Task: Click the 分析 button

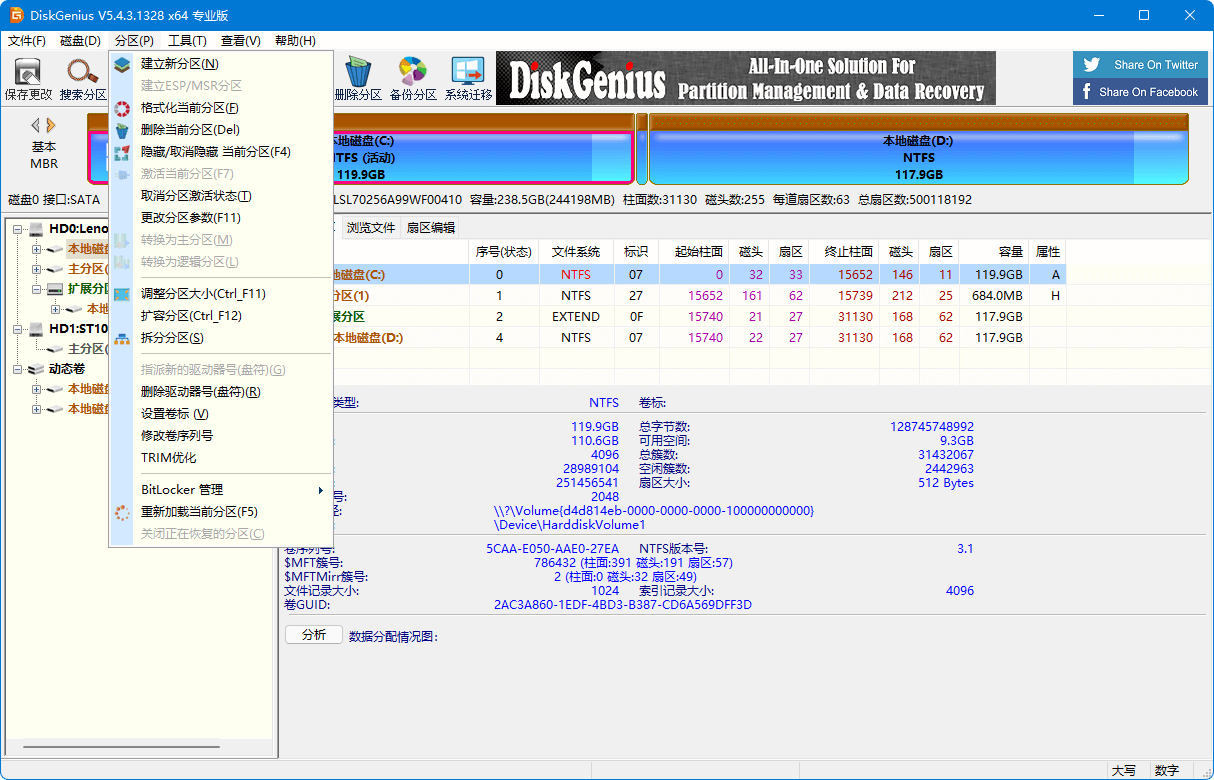Action: (314, 635)
